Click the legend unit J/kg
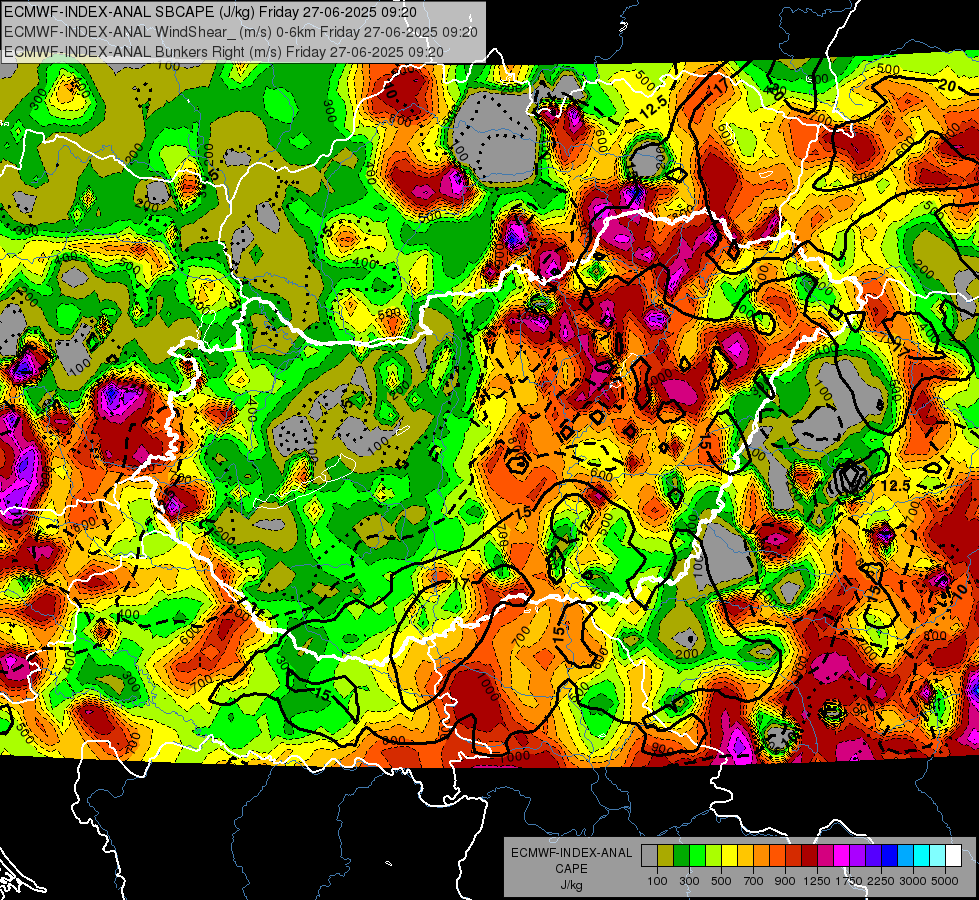The image size is (979, 900). pyautogui.click(x=571, y=885)
